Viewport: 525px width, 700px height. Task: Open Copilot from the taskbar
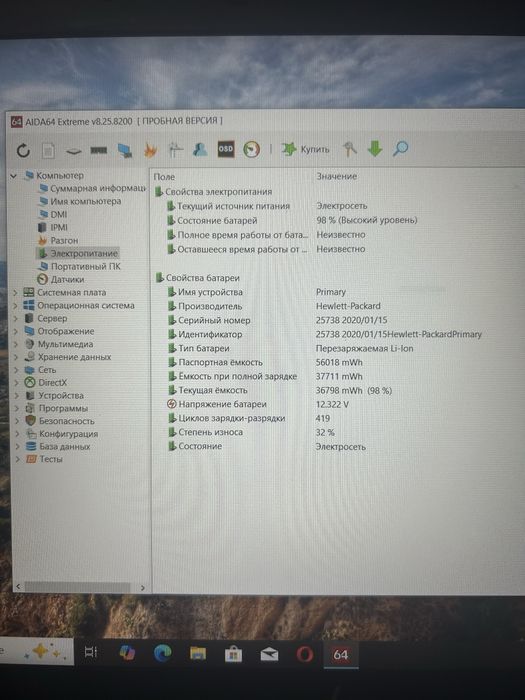point(127,653)
